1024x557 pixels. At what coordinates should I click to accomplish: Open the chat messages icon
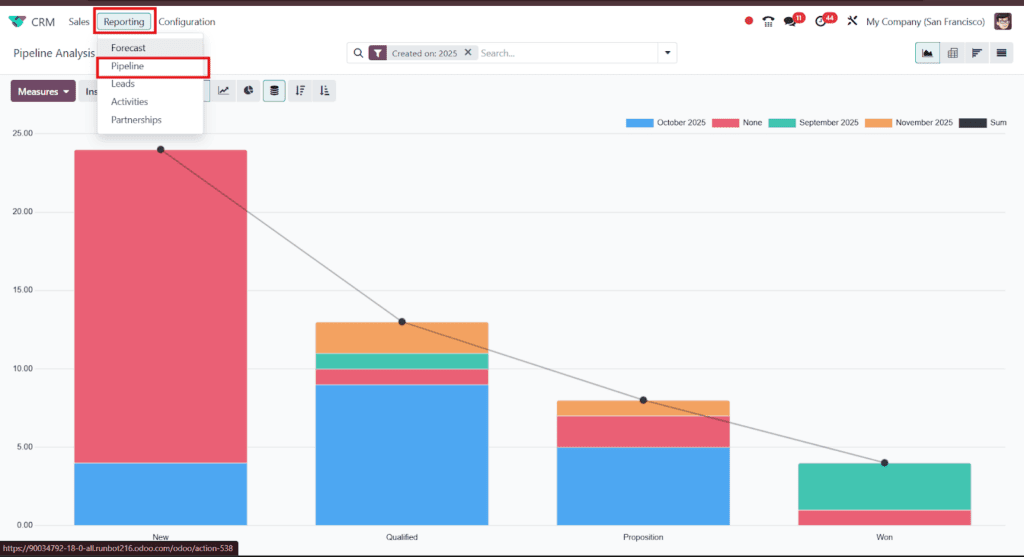click(791, 21)
